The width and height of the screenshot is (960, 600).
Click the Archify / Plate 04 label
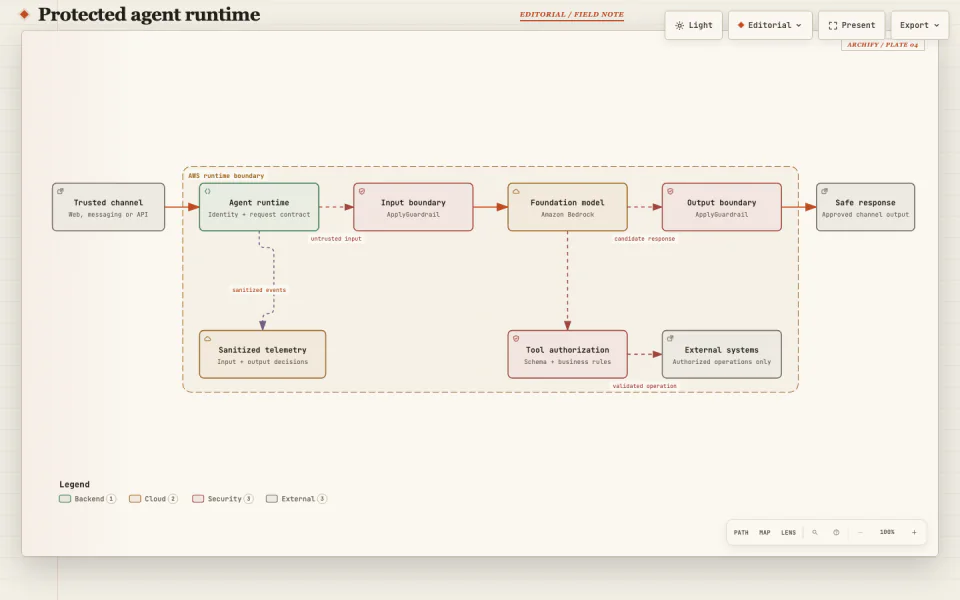pos(882,45)
